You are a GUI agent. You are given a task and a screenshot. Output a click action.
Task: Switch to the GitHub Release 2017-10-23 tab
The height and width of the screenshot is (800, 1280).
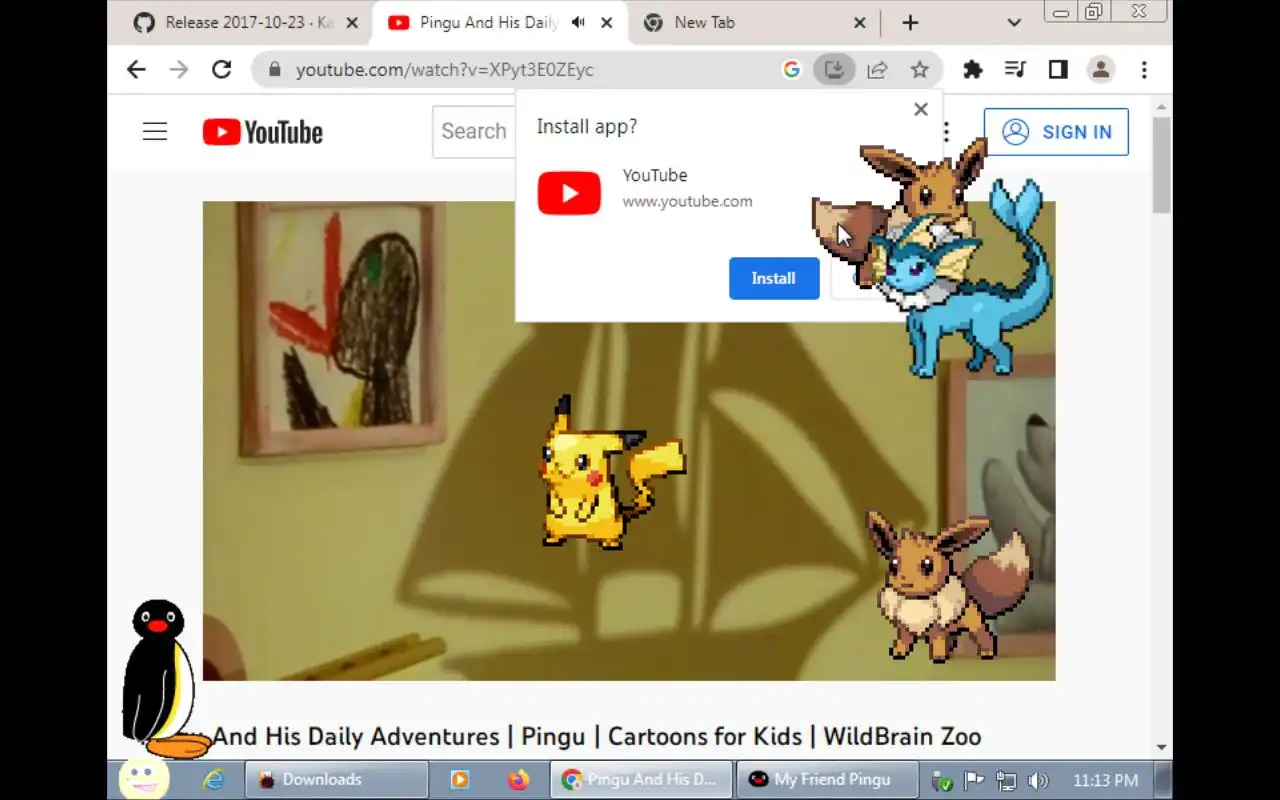(245, 23)
